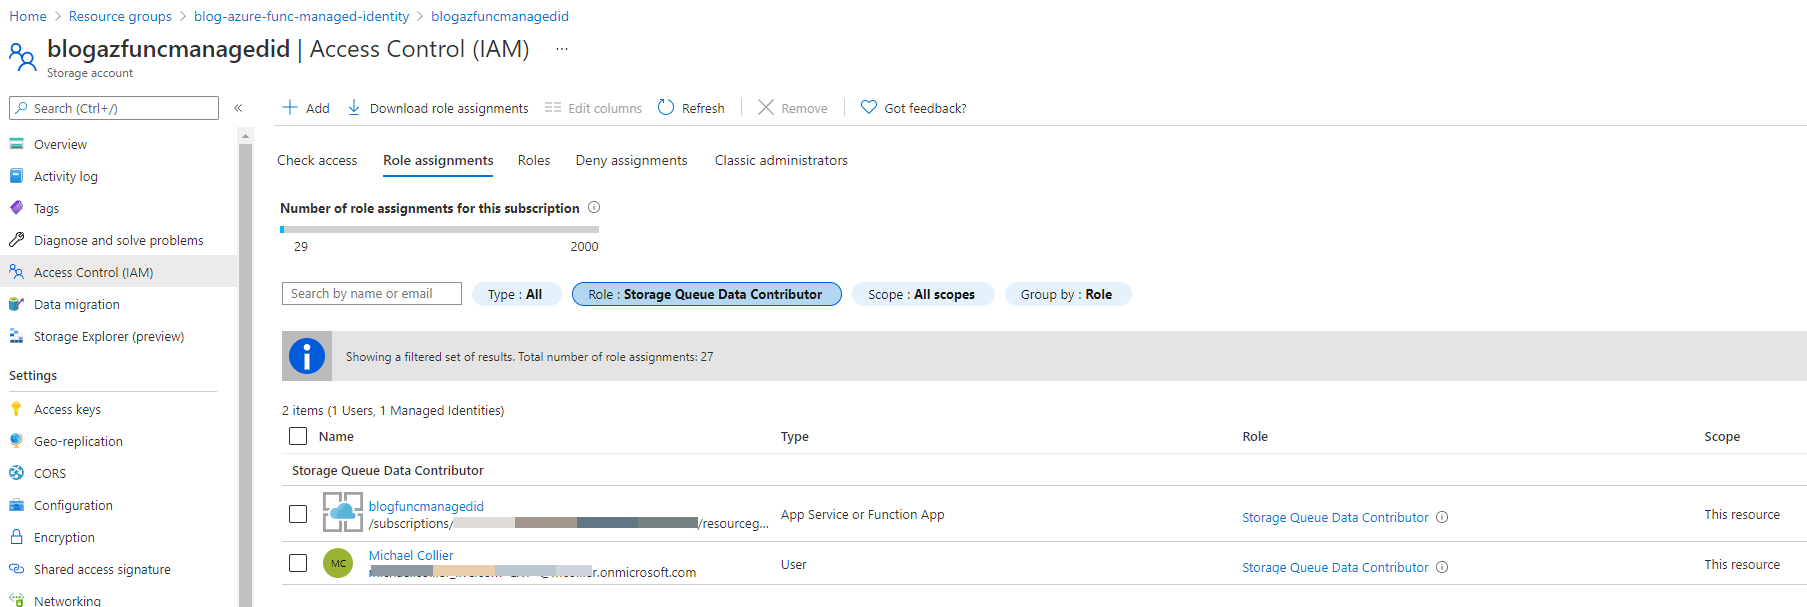
Task: Click the CORS icon in sidebar
Action: 16,473
